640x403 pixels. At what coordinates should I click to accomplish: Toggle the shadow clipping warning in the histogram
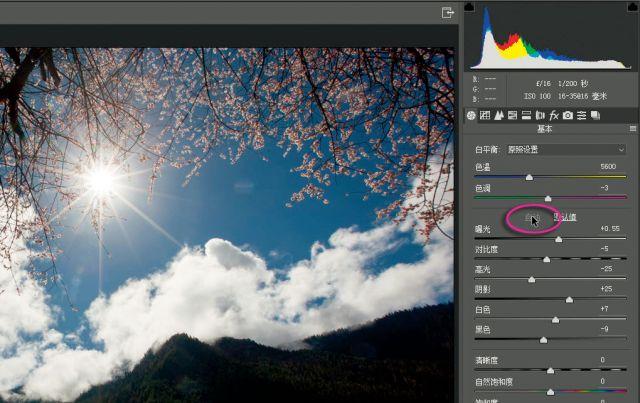(x=470, y=7)
